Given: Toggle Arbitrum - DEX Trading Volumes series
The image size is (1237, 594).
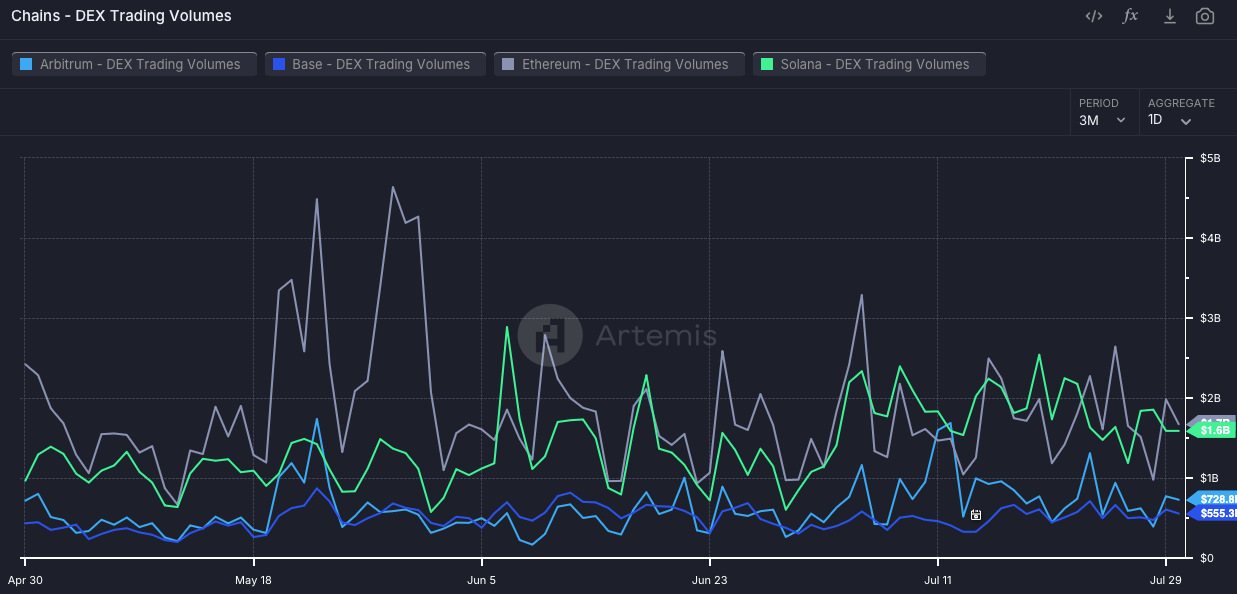Looking at the screenshot, I should [x=135, y=64].
